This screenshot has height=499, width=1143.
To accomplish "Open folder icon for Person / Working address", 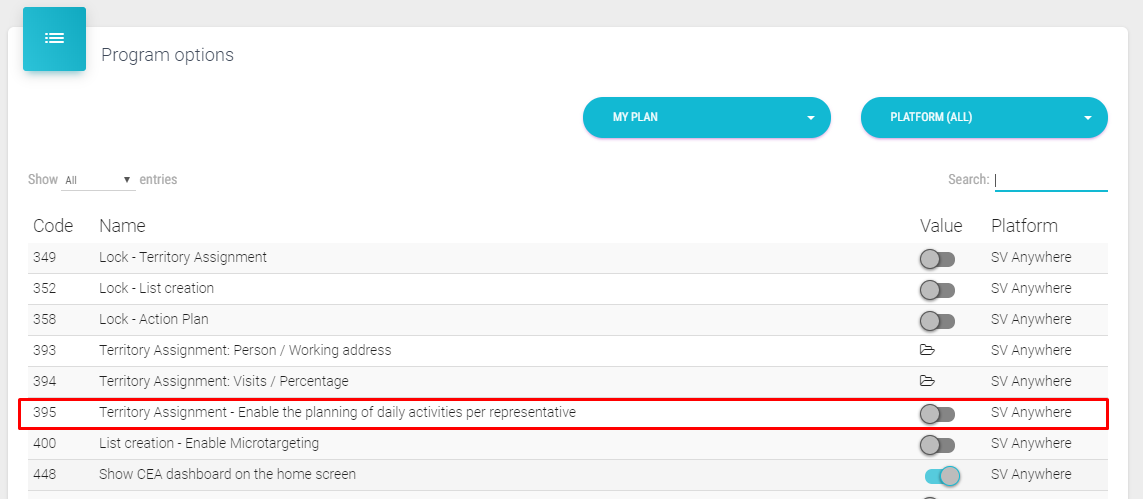I will (x=927, y=351).
